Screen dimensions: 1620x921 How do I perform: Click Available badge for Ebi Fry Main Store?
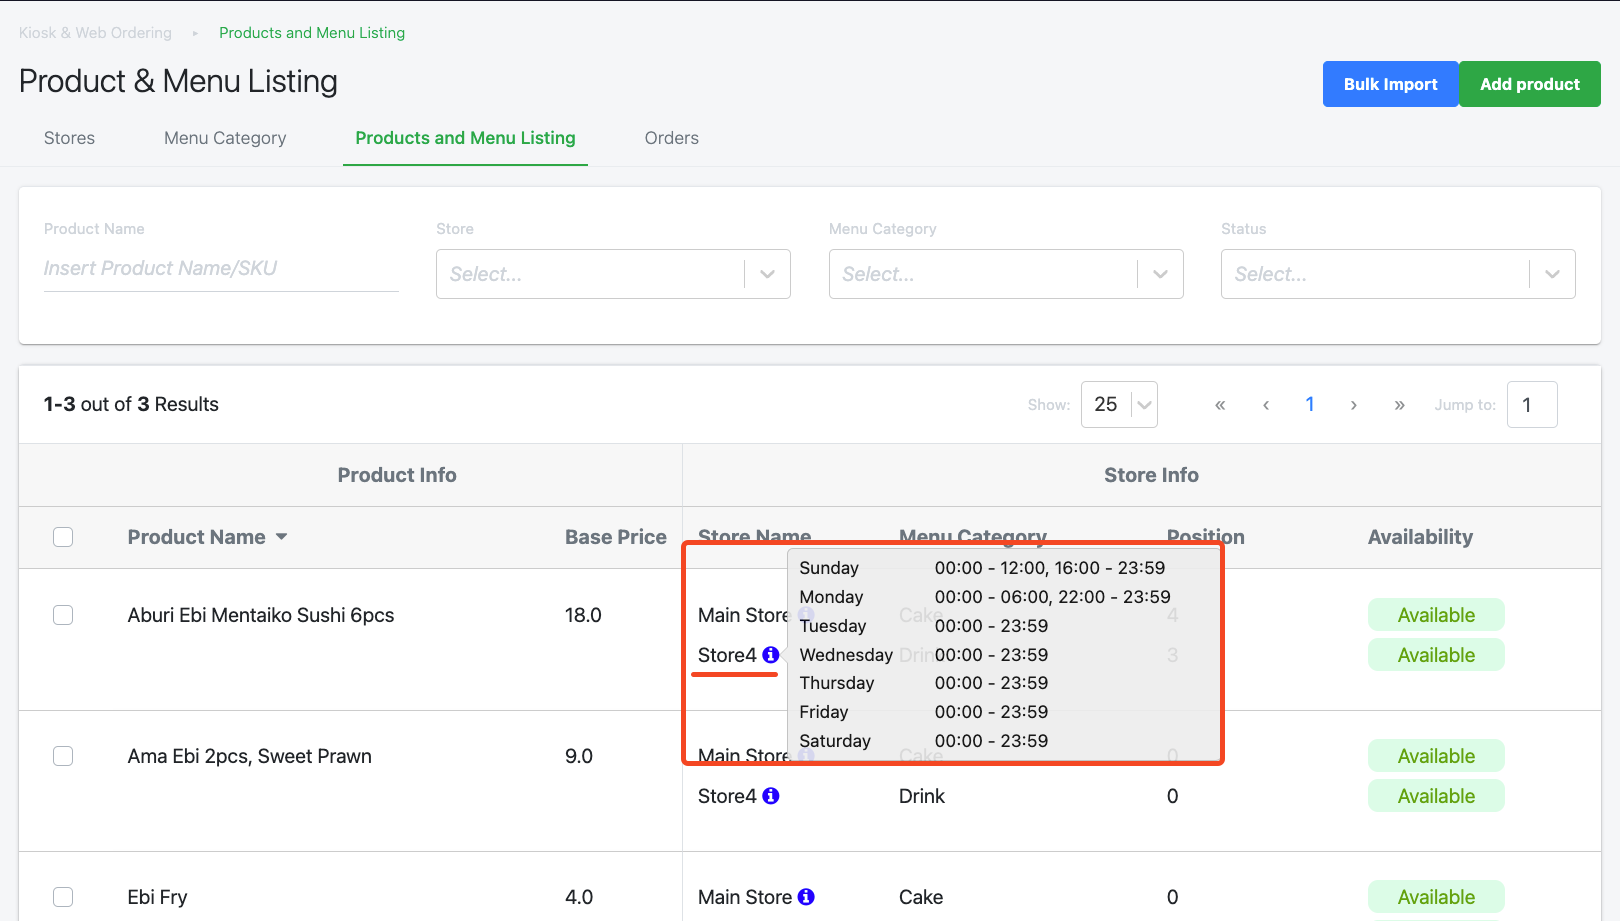click(1436, 897)
